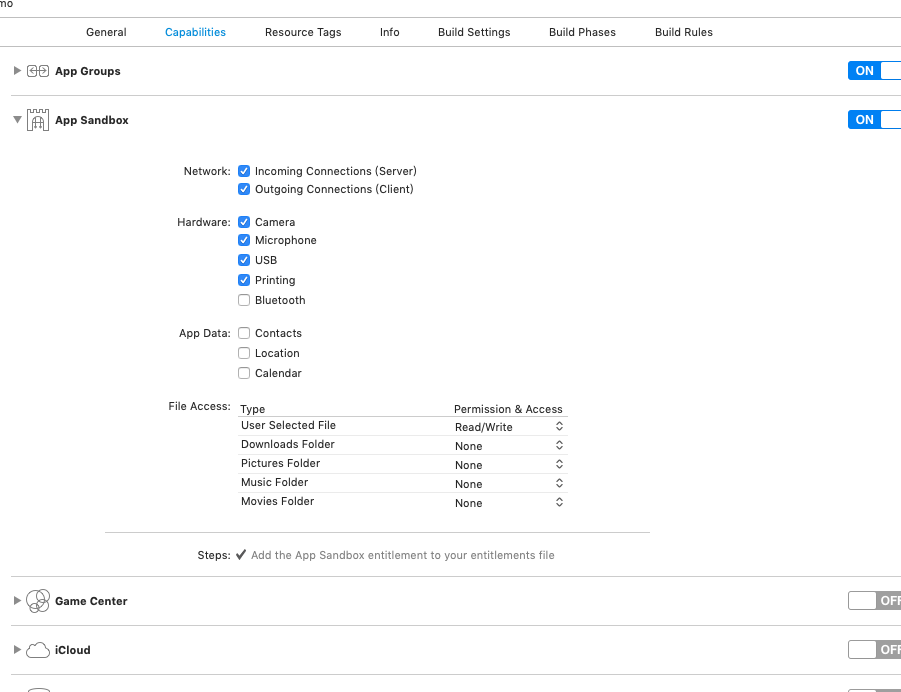Image resolution: width=901 pixels, height=692 pixels.
Task: Click the App Sandbox castle icon
Action: tap(38, 120)
